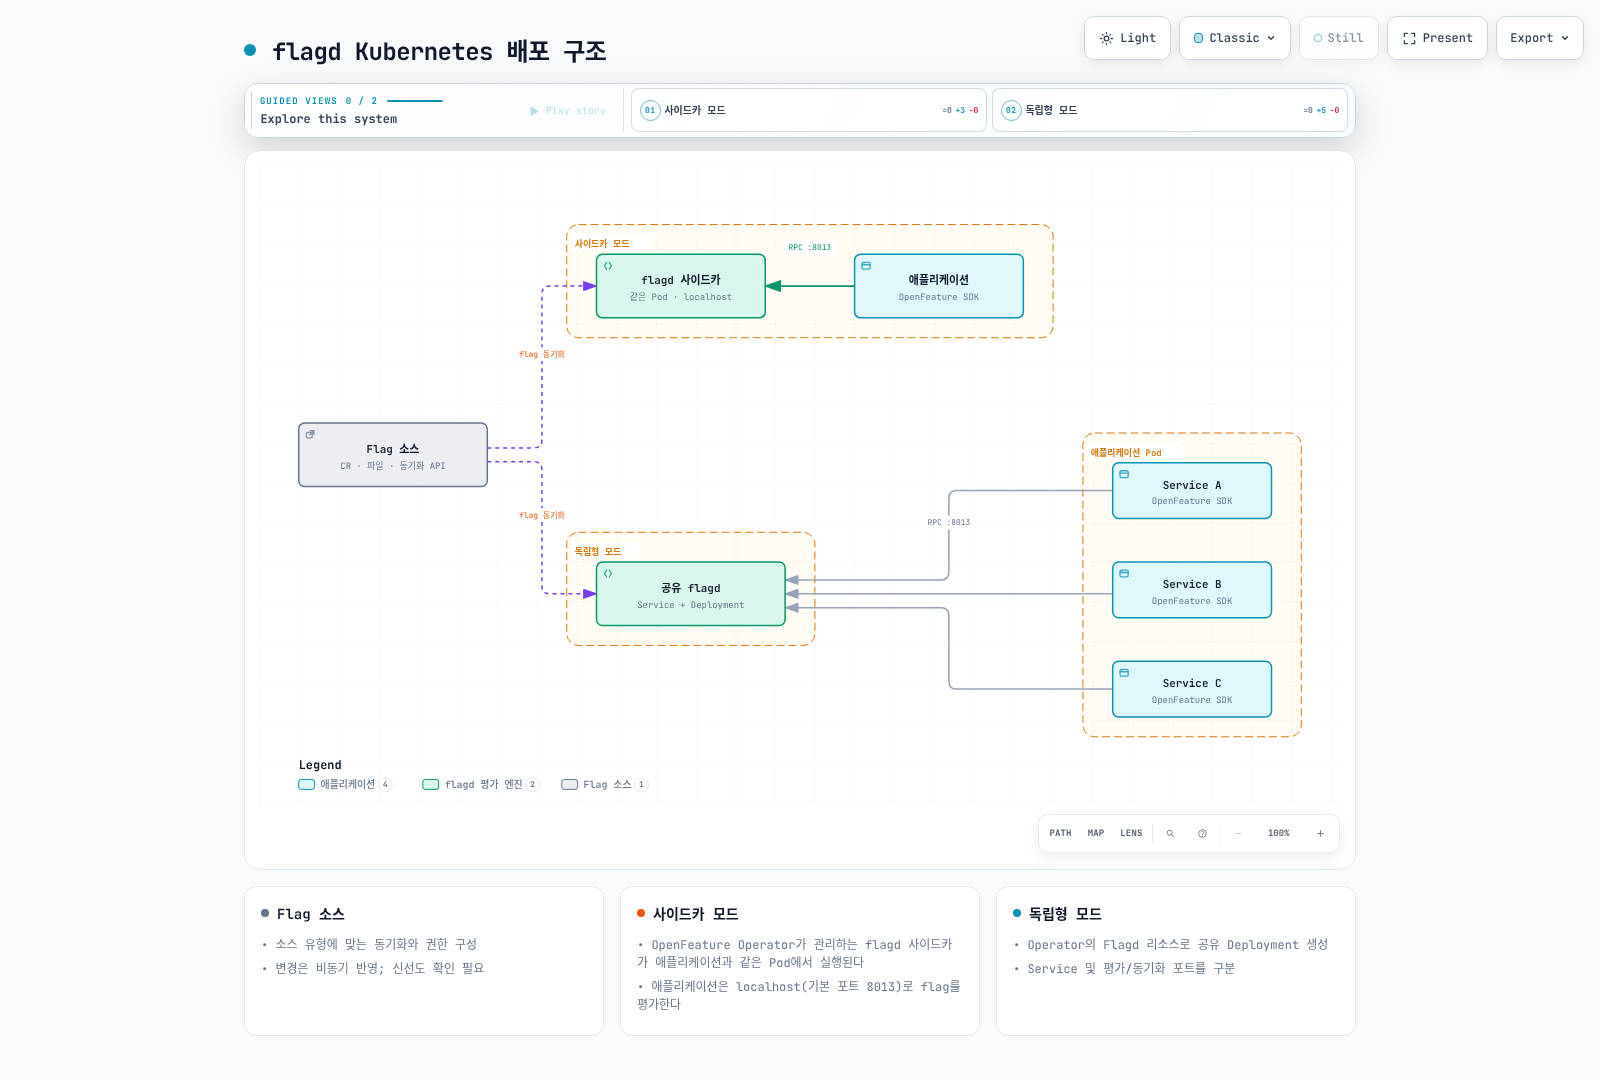
Task: Zoom out with the minus icon
Action: [1238, 833]
